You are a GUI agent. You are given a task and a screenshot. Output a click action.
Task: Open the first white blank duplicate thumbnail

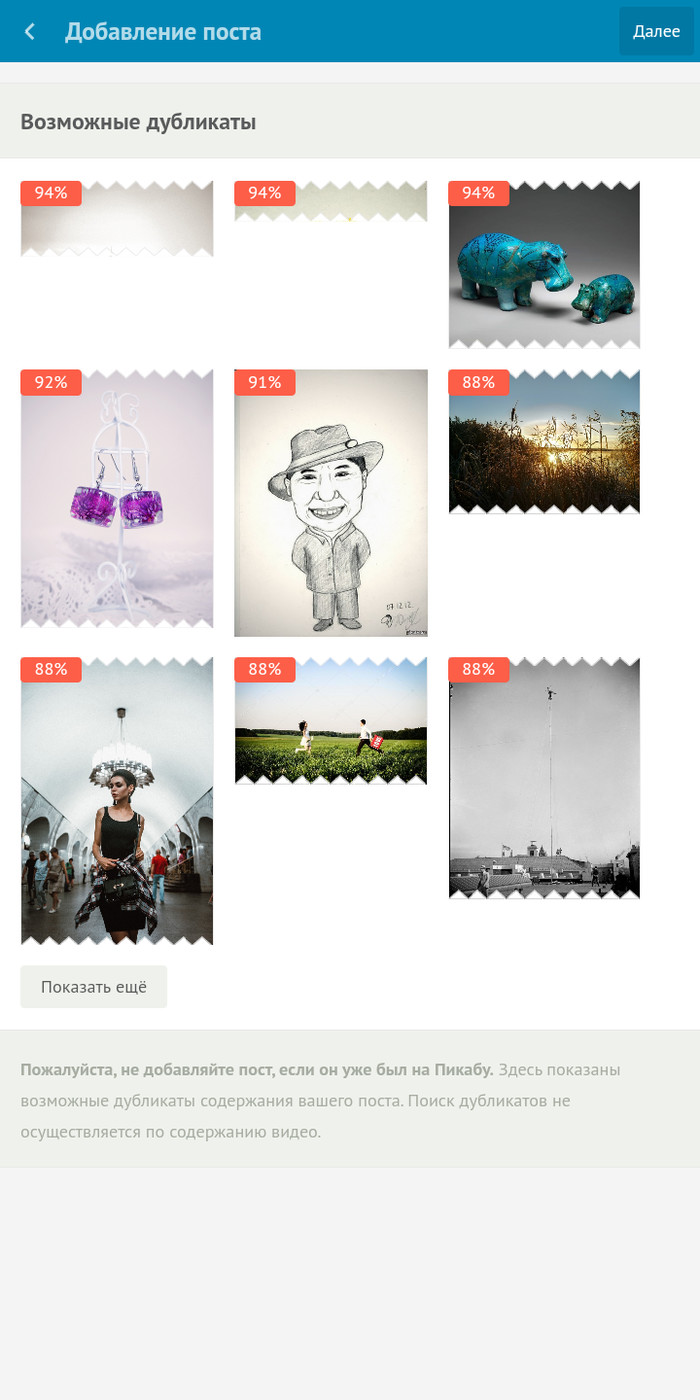coord(117,219)
